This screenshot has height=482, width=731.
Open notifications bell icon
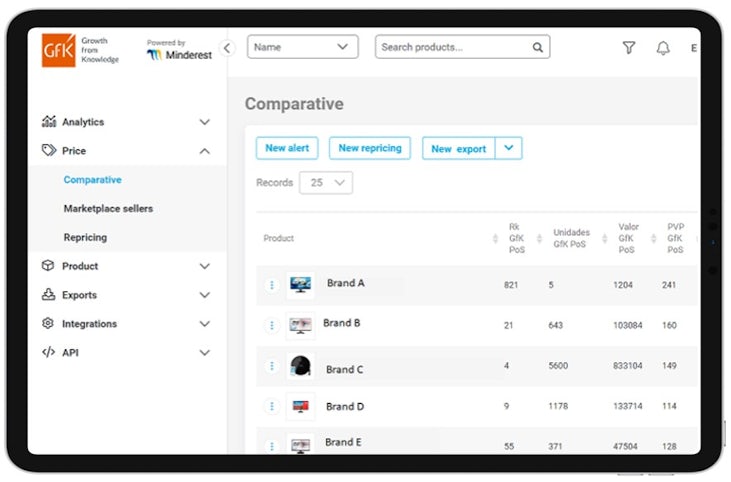[x=662, y=48]
